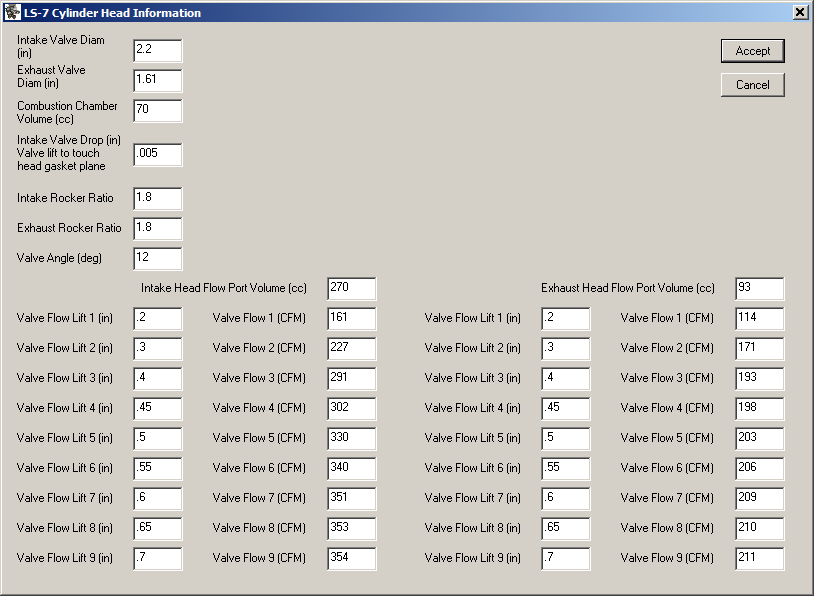Select intake Valve Flow Lift 4 field
This screenshot has height=596, width=814.
158,409
